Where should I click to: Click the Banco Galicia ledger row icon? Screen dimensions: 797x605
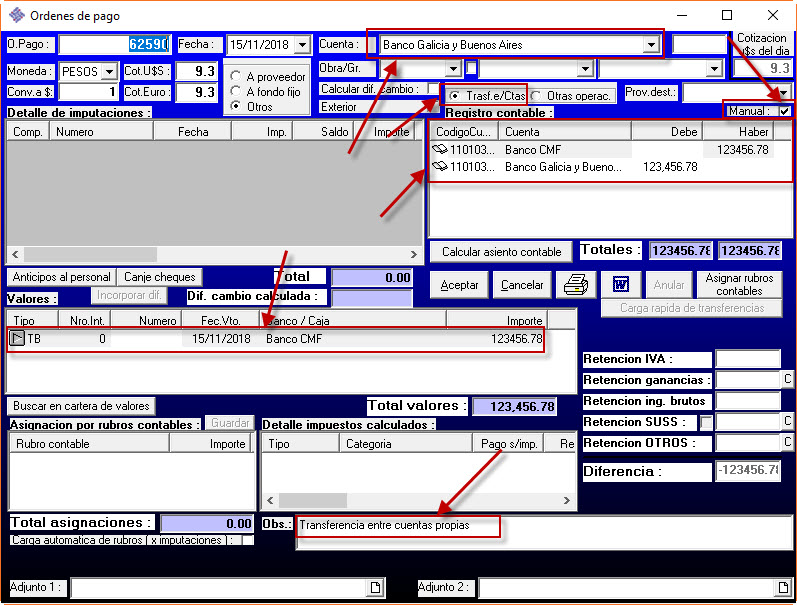click(439, 167)
